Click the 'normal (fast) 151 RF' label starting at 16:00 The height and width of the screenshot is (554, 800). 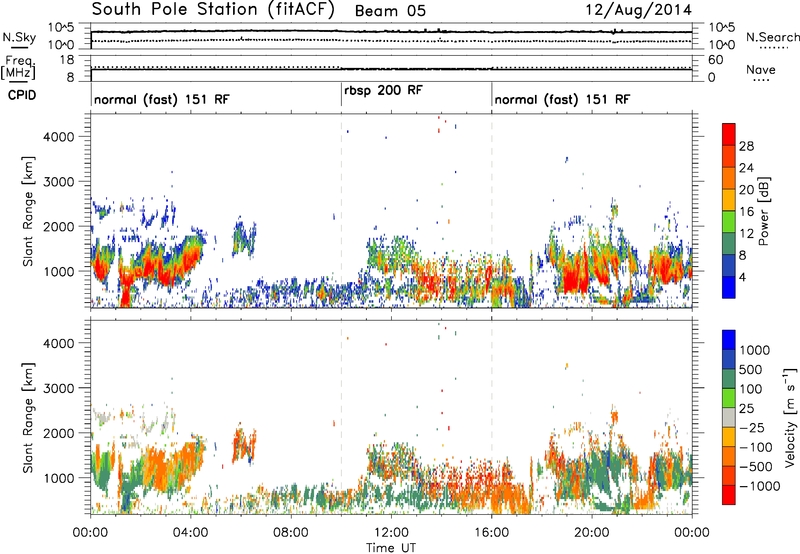(562, 99)
